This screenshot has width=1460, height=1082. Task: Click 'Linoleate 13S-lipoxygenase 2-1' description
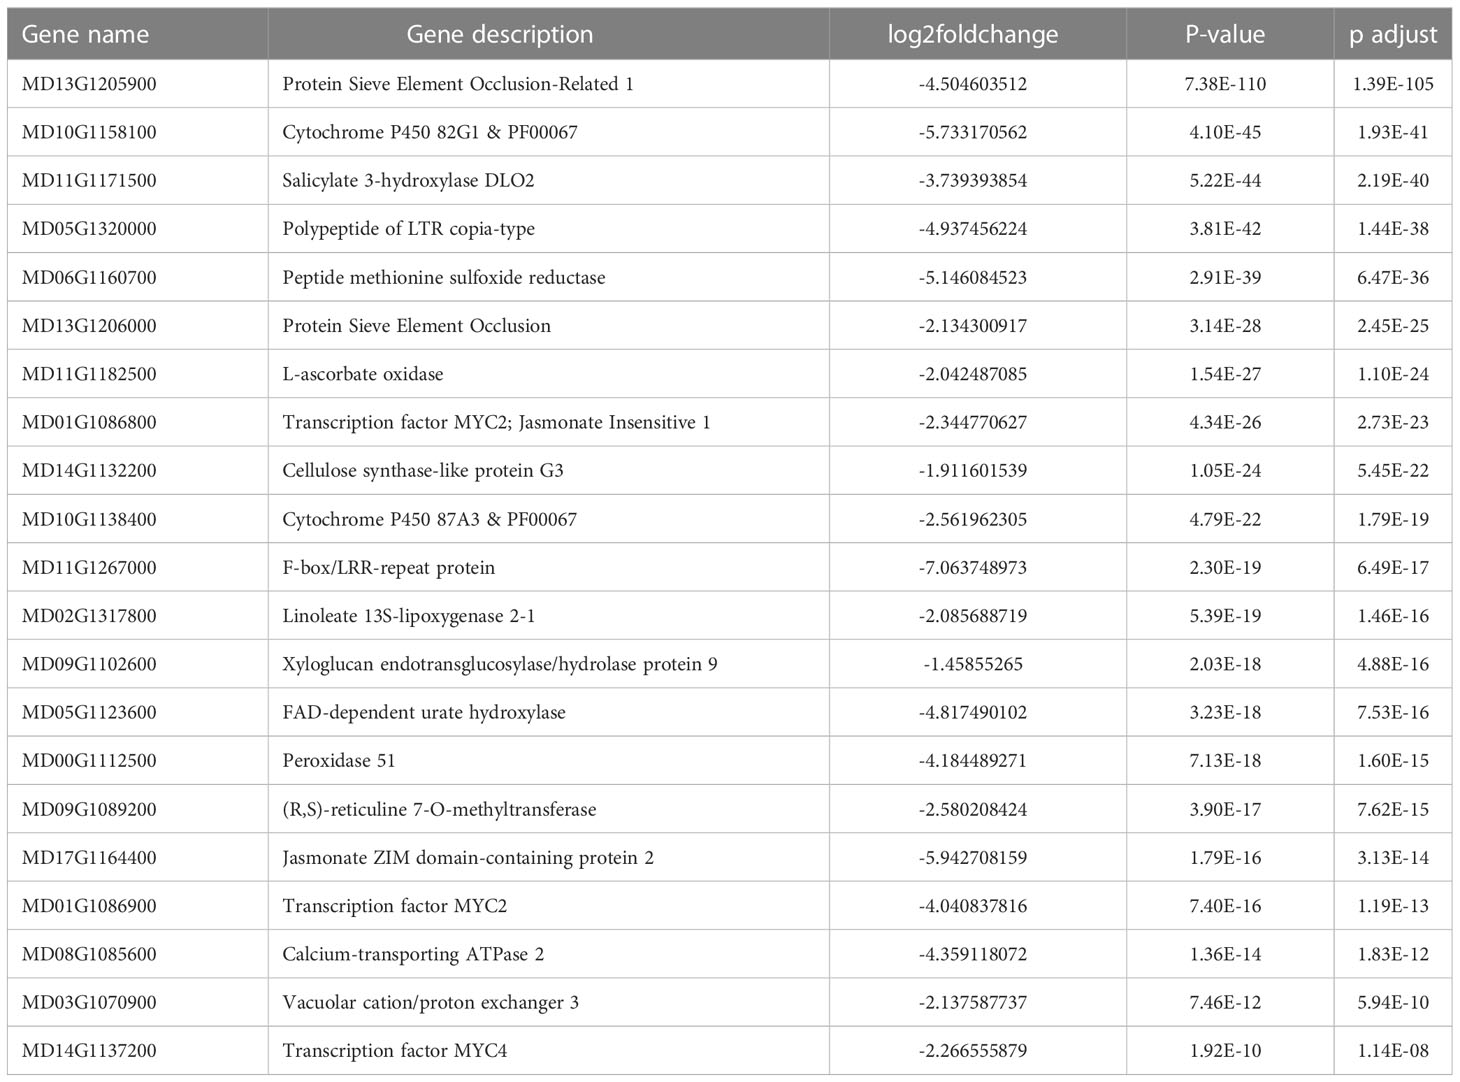pos(409,616)
